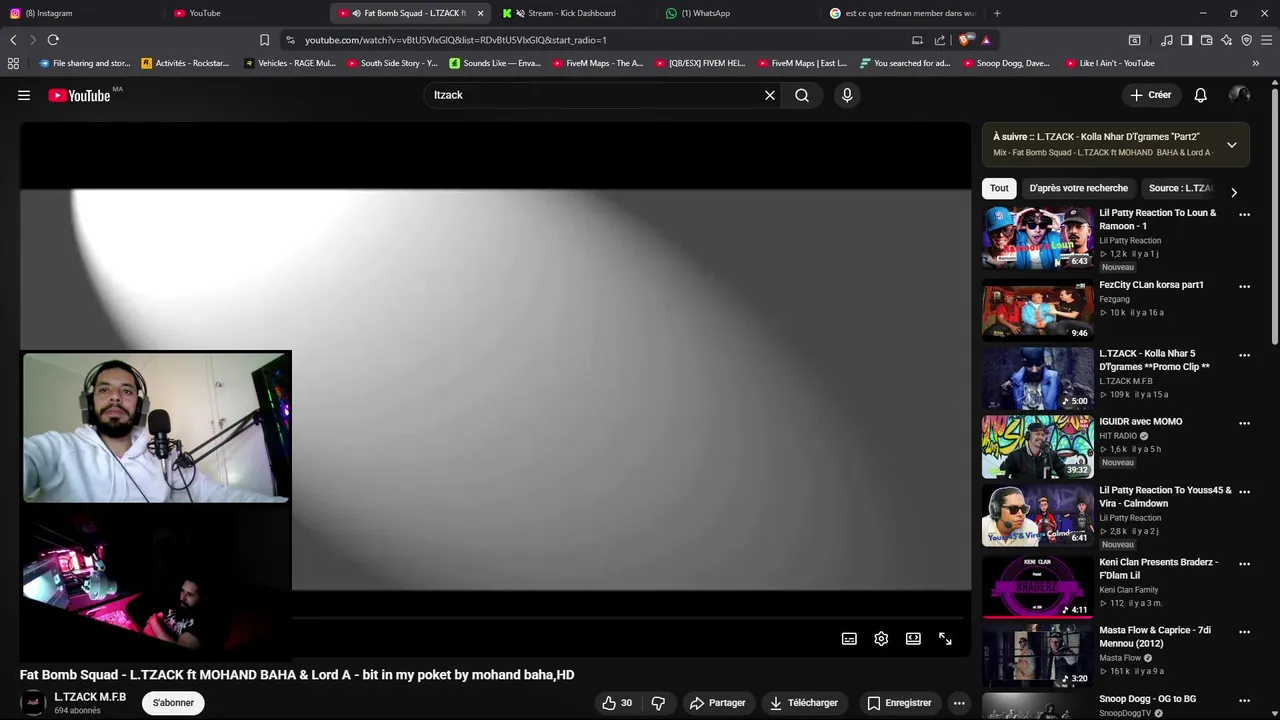
Task: Click the Télécharger download button
Action: click(803, 703)
